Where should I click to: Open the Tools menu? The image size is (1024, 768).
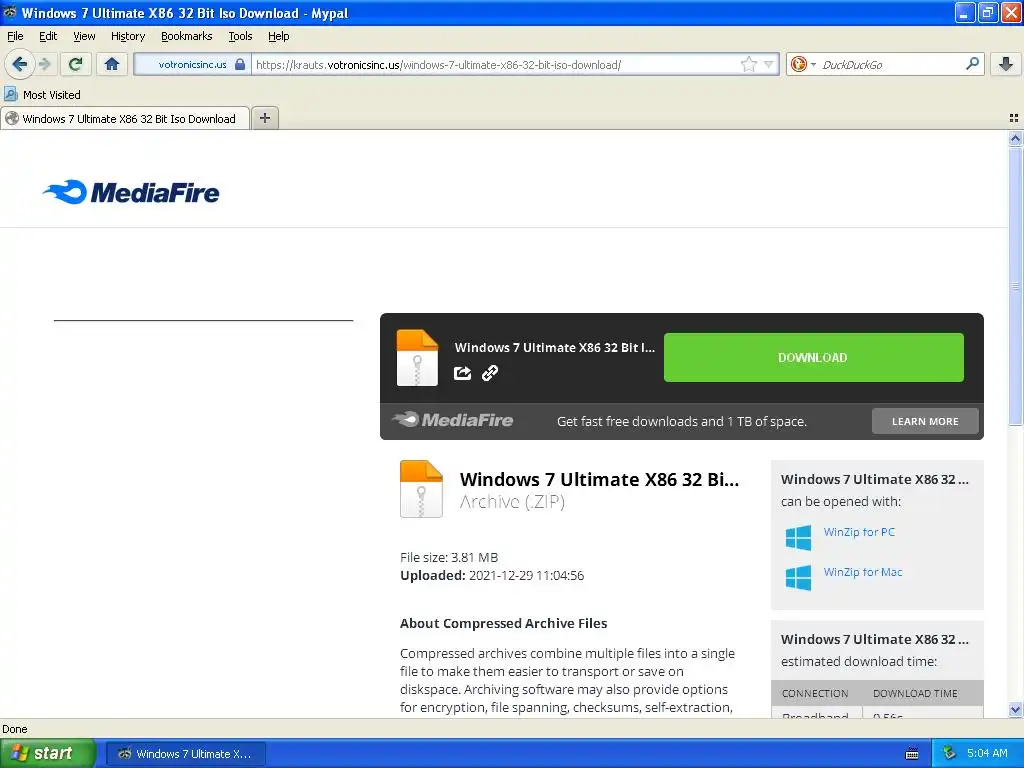240,36
